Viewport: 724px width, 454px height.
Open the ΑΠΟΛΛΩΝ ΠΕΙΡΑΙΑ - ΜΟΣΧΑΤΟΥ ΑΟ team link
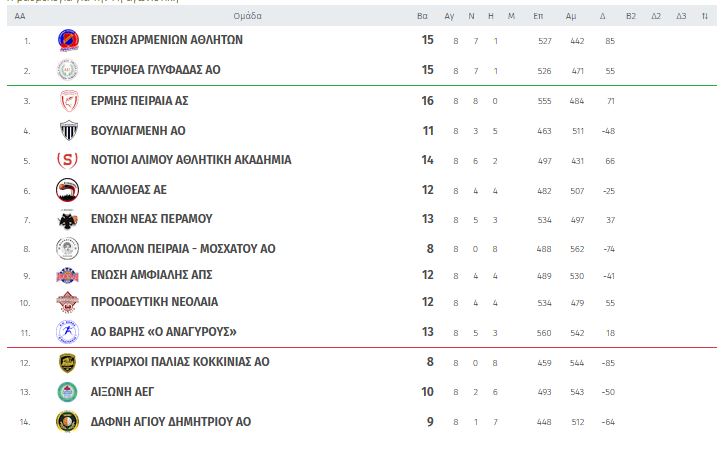coord(183,249)
